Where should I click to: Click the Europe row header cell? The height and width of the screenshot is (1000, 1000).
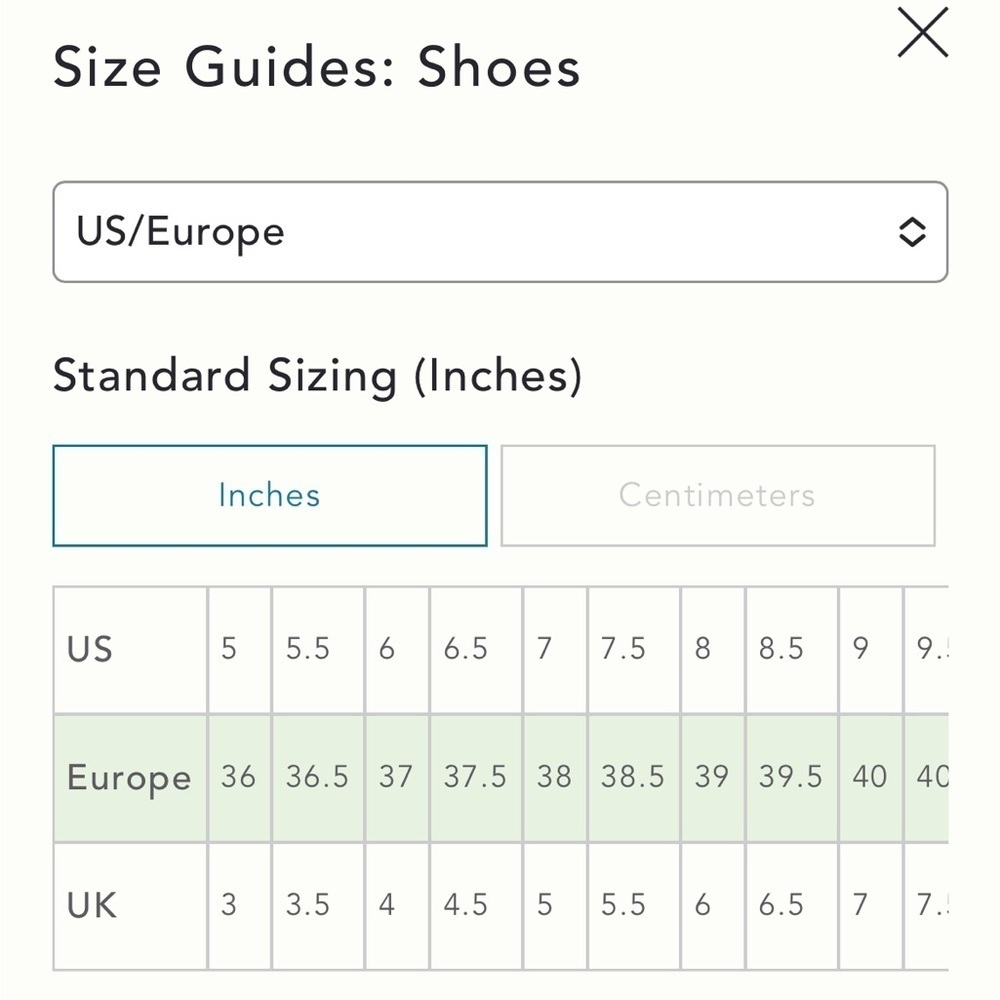[x=131, y=777]
